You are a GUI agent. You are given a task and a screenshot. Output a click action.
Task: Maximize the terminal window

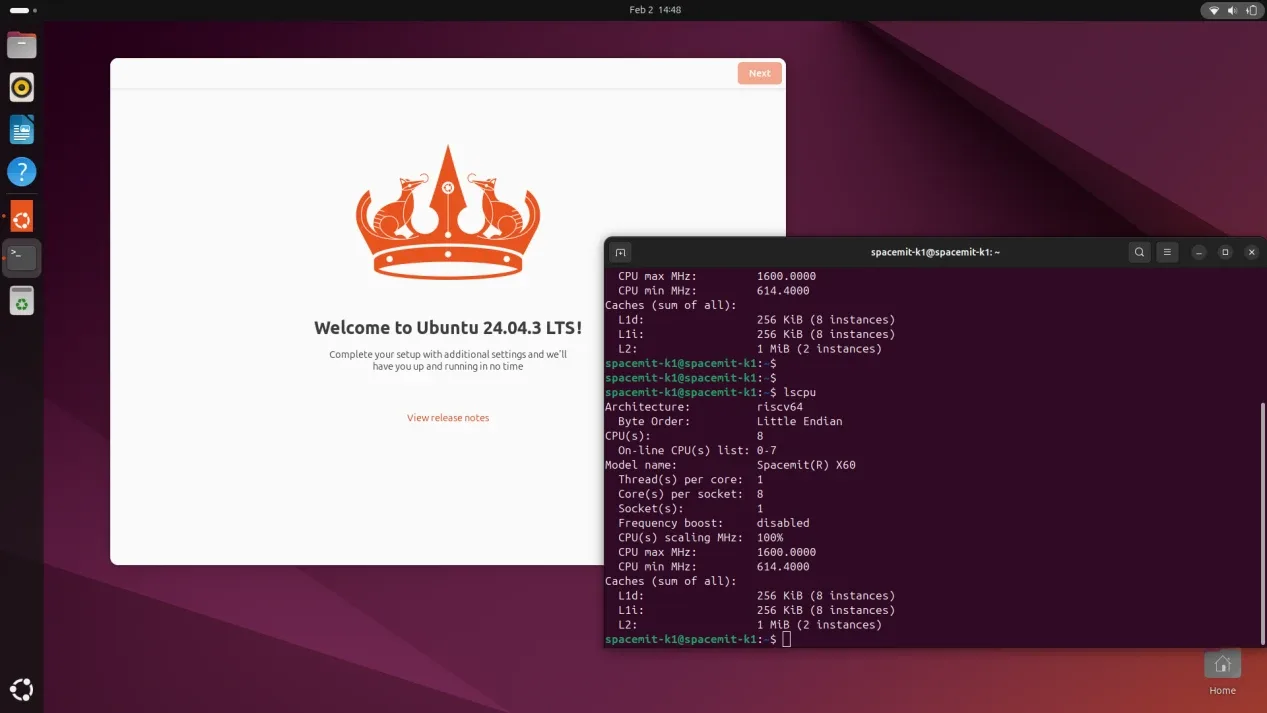pos(1225,253)
